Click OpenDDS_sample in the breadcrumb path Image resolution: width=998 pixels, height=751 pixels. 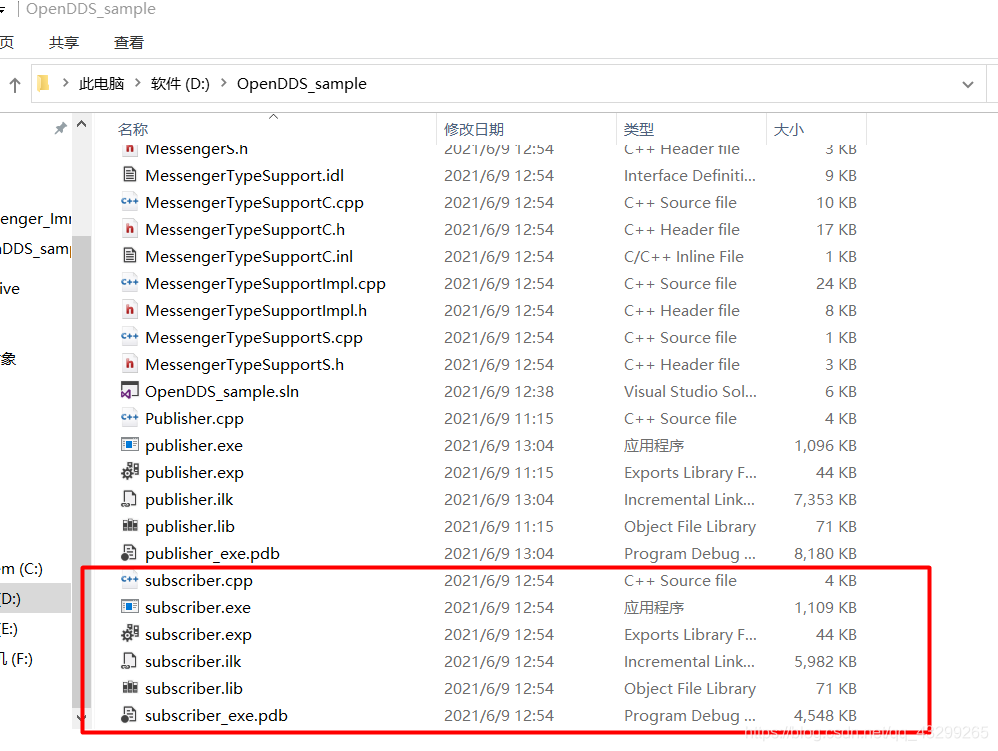coord(302,83)
